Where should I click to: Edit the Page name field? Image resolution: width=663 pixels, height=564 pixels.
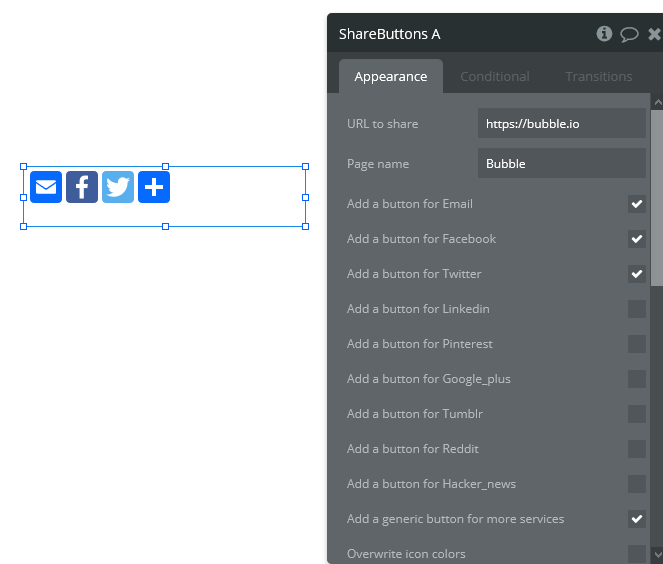pyautogui.click(x=562, y=163)
